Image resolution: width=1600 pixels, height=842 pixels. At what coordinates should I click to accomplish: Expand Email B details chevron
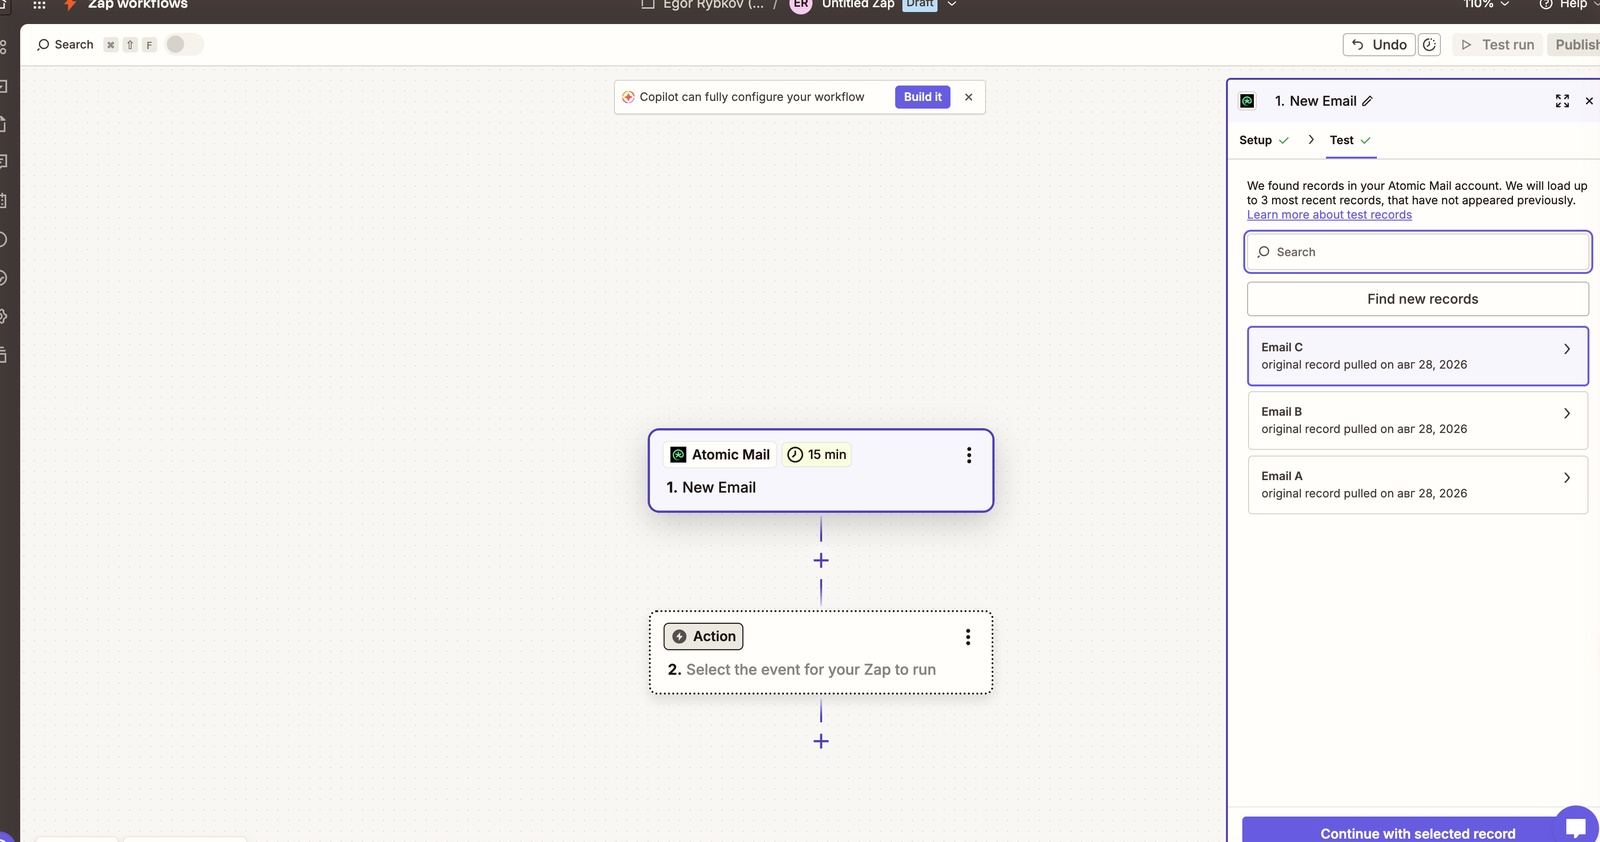tap(1567, 413)
